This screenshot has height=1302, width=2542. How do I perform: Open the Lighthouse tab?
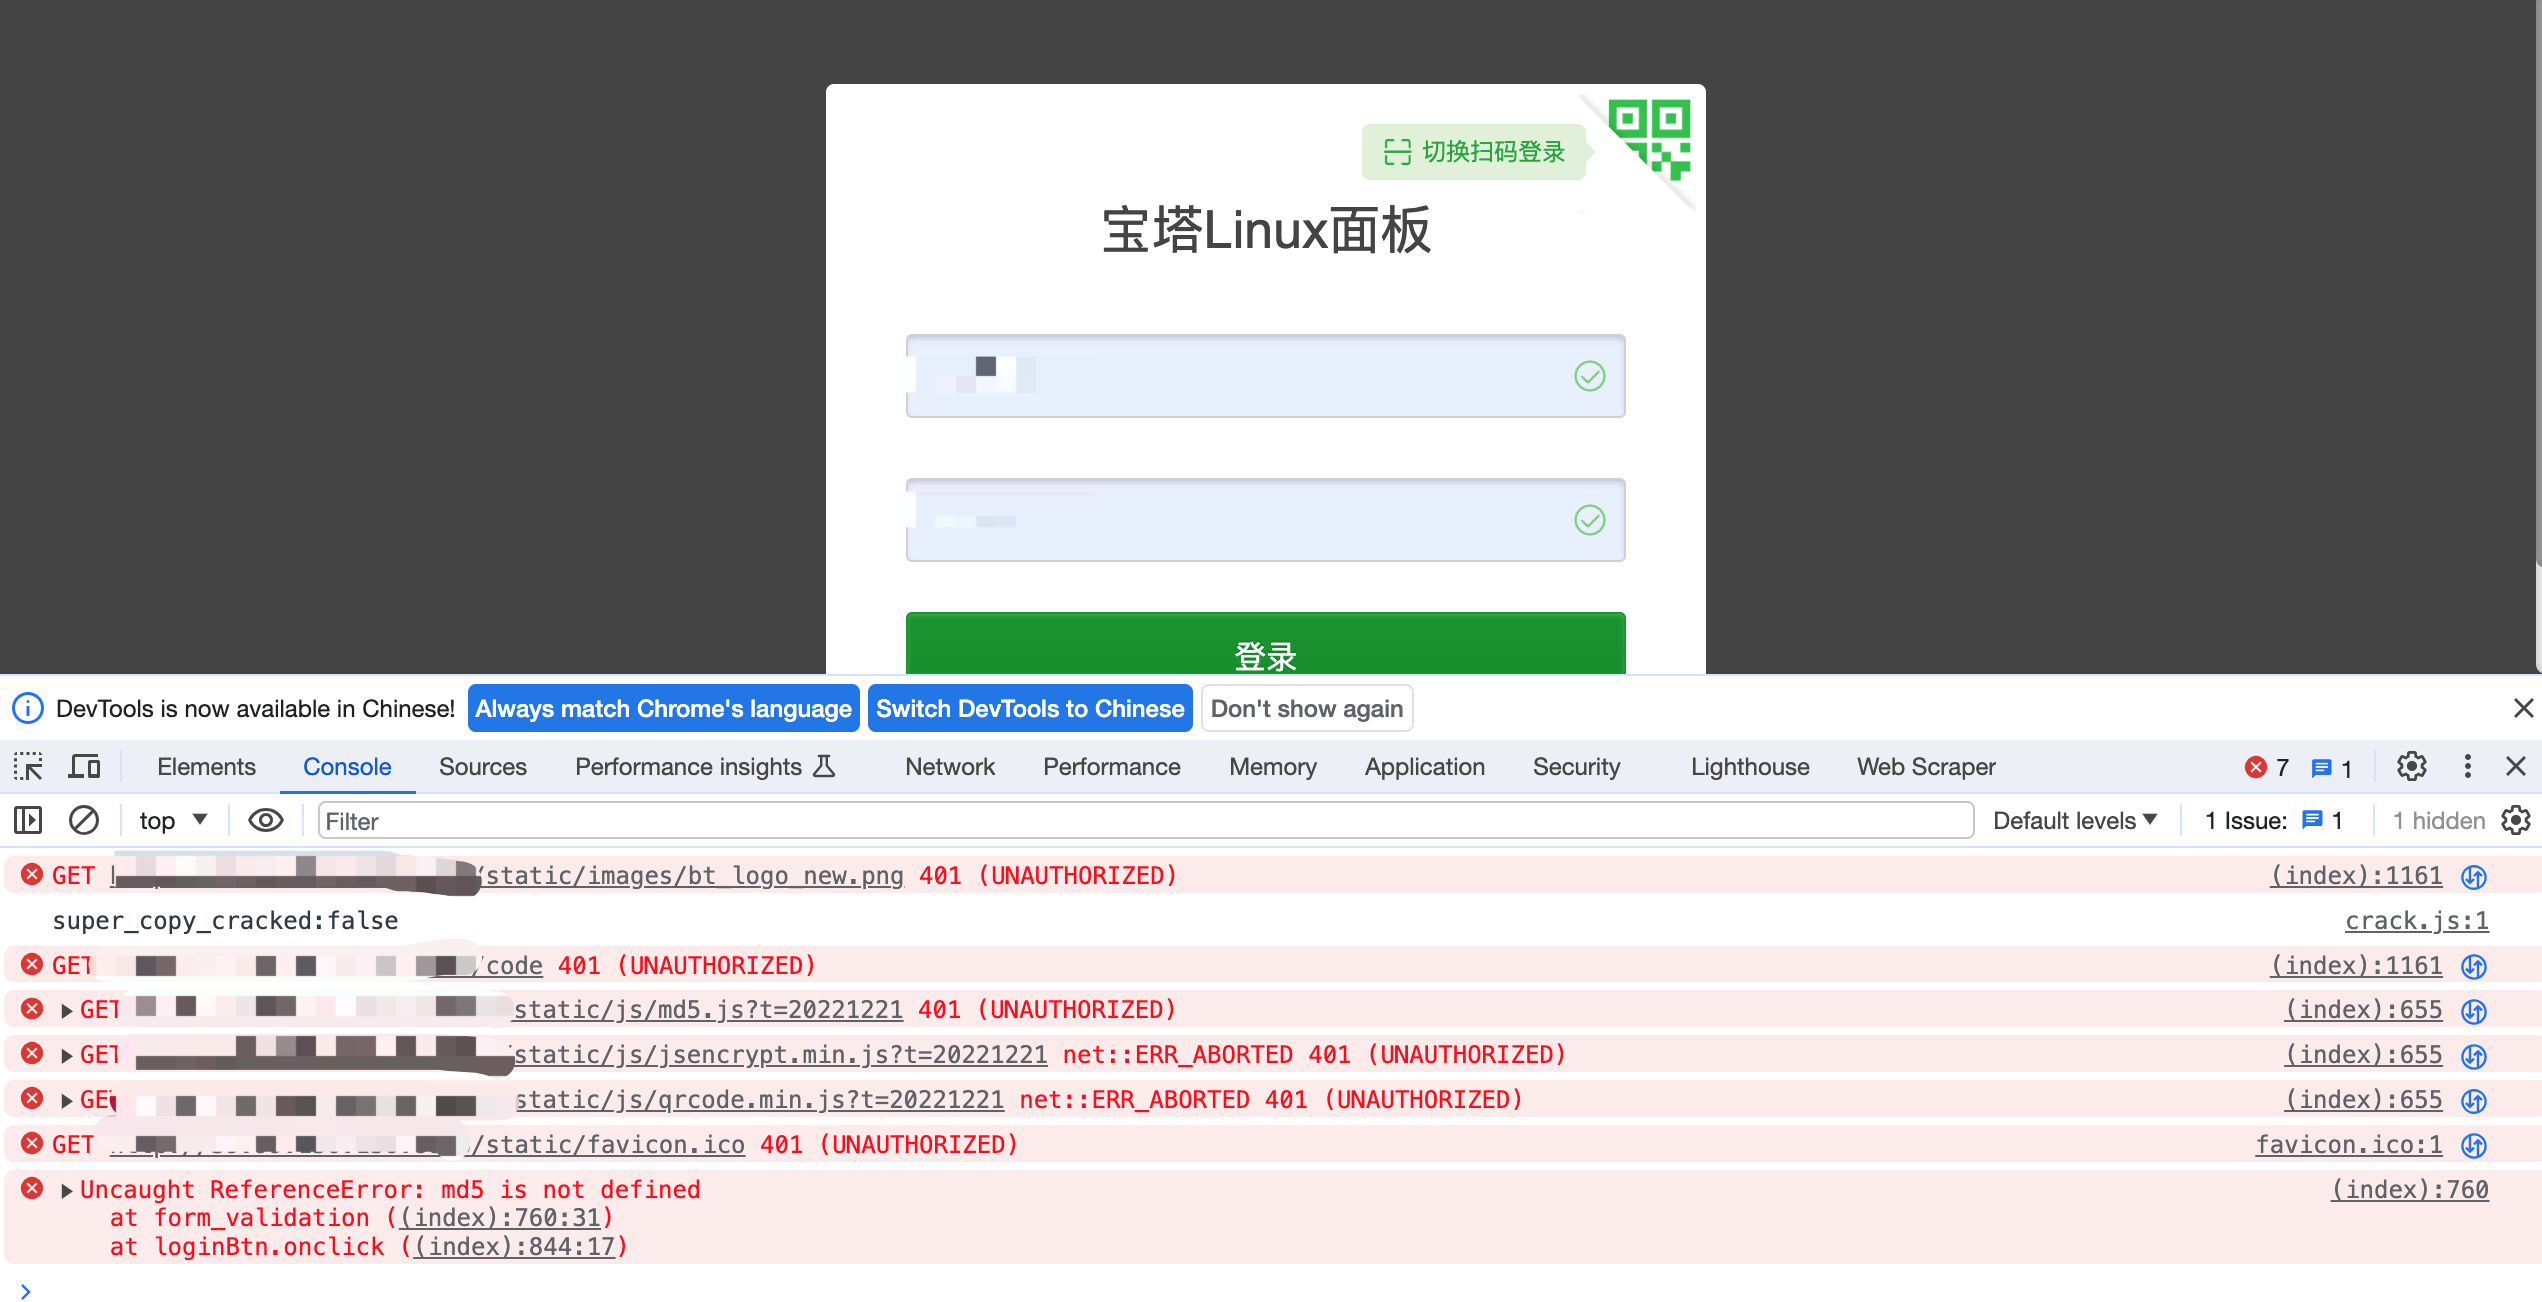(1750, 767)
